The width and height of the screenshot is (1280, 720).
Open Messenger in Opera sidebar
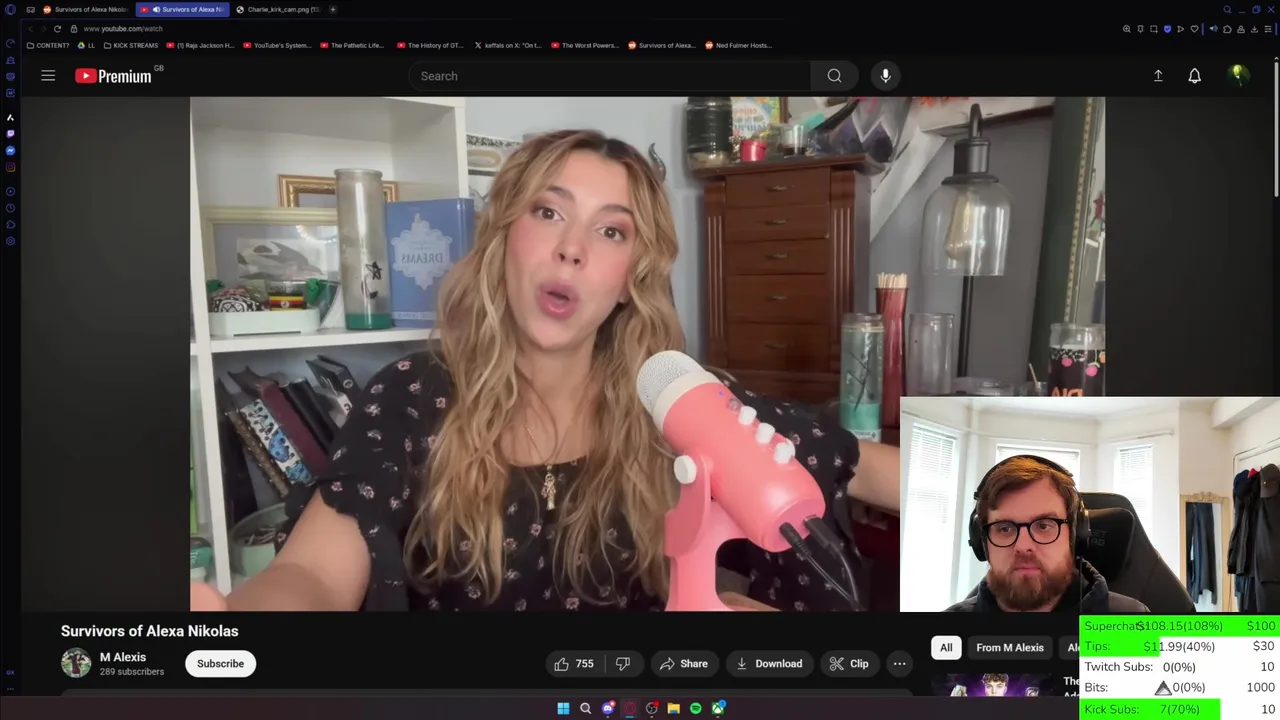coord(10,151)
